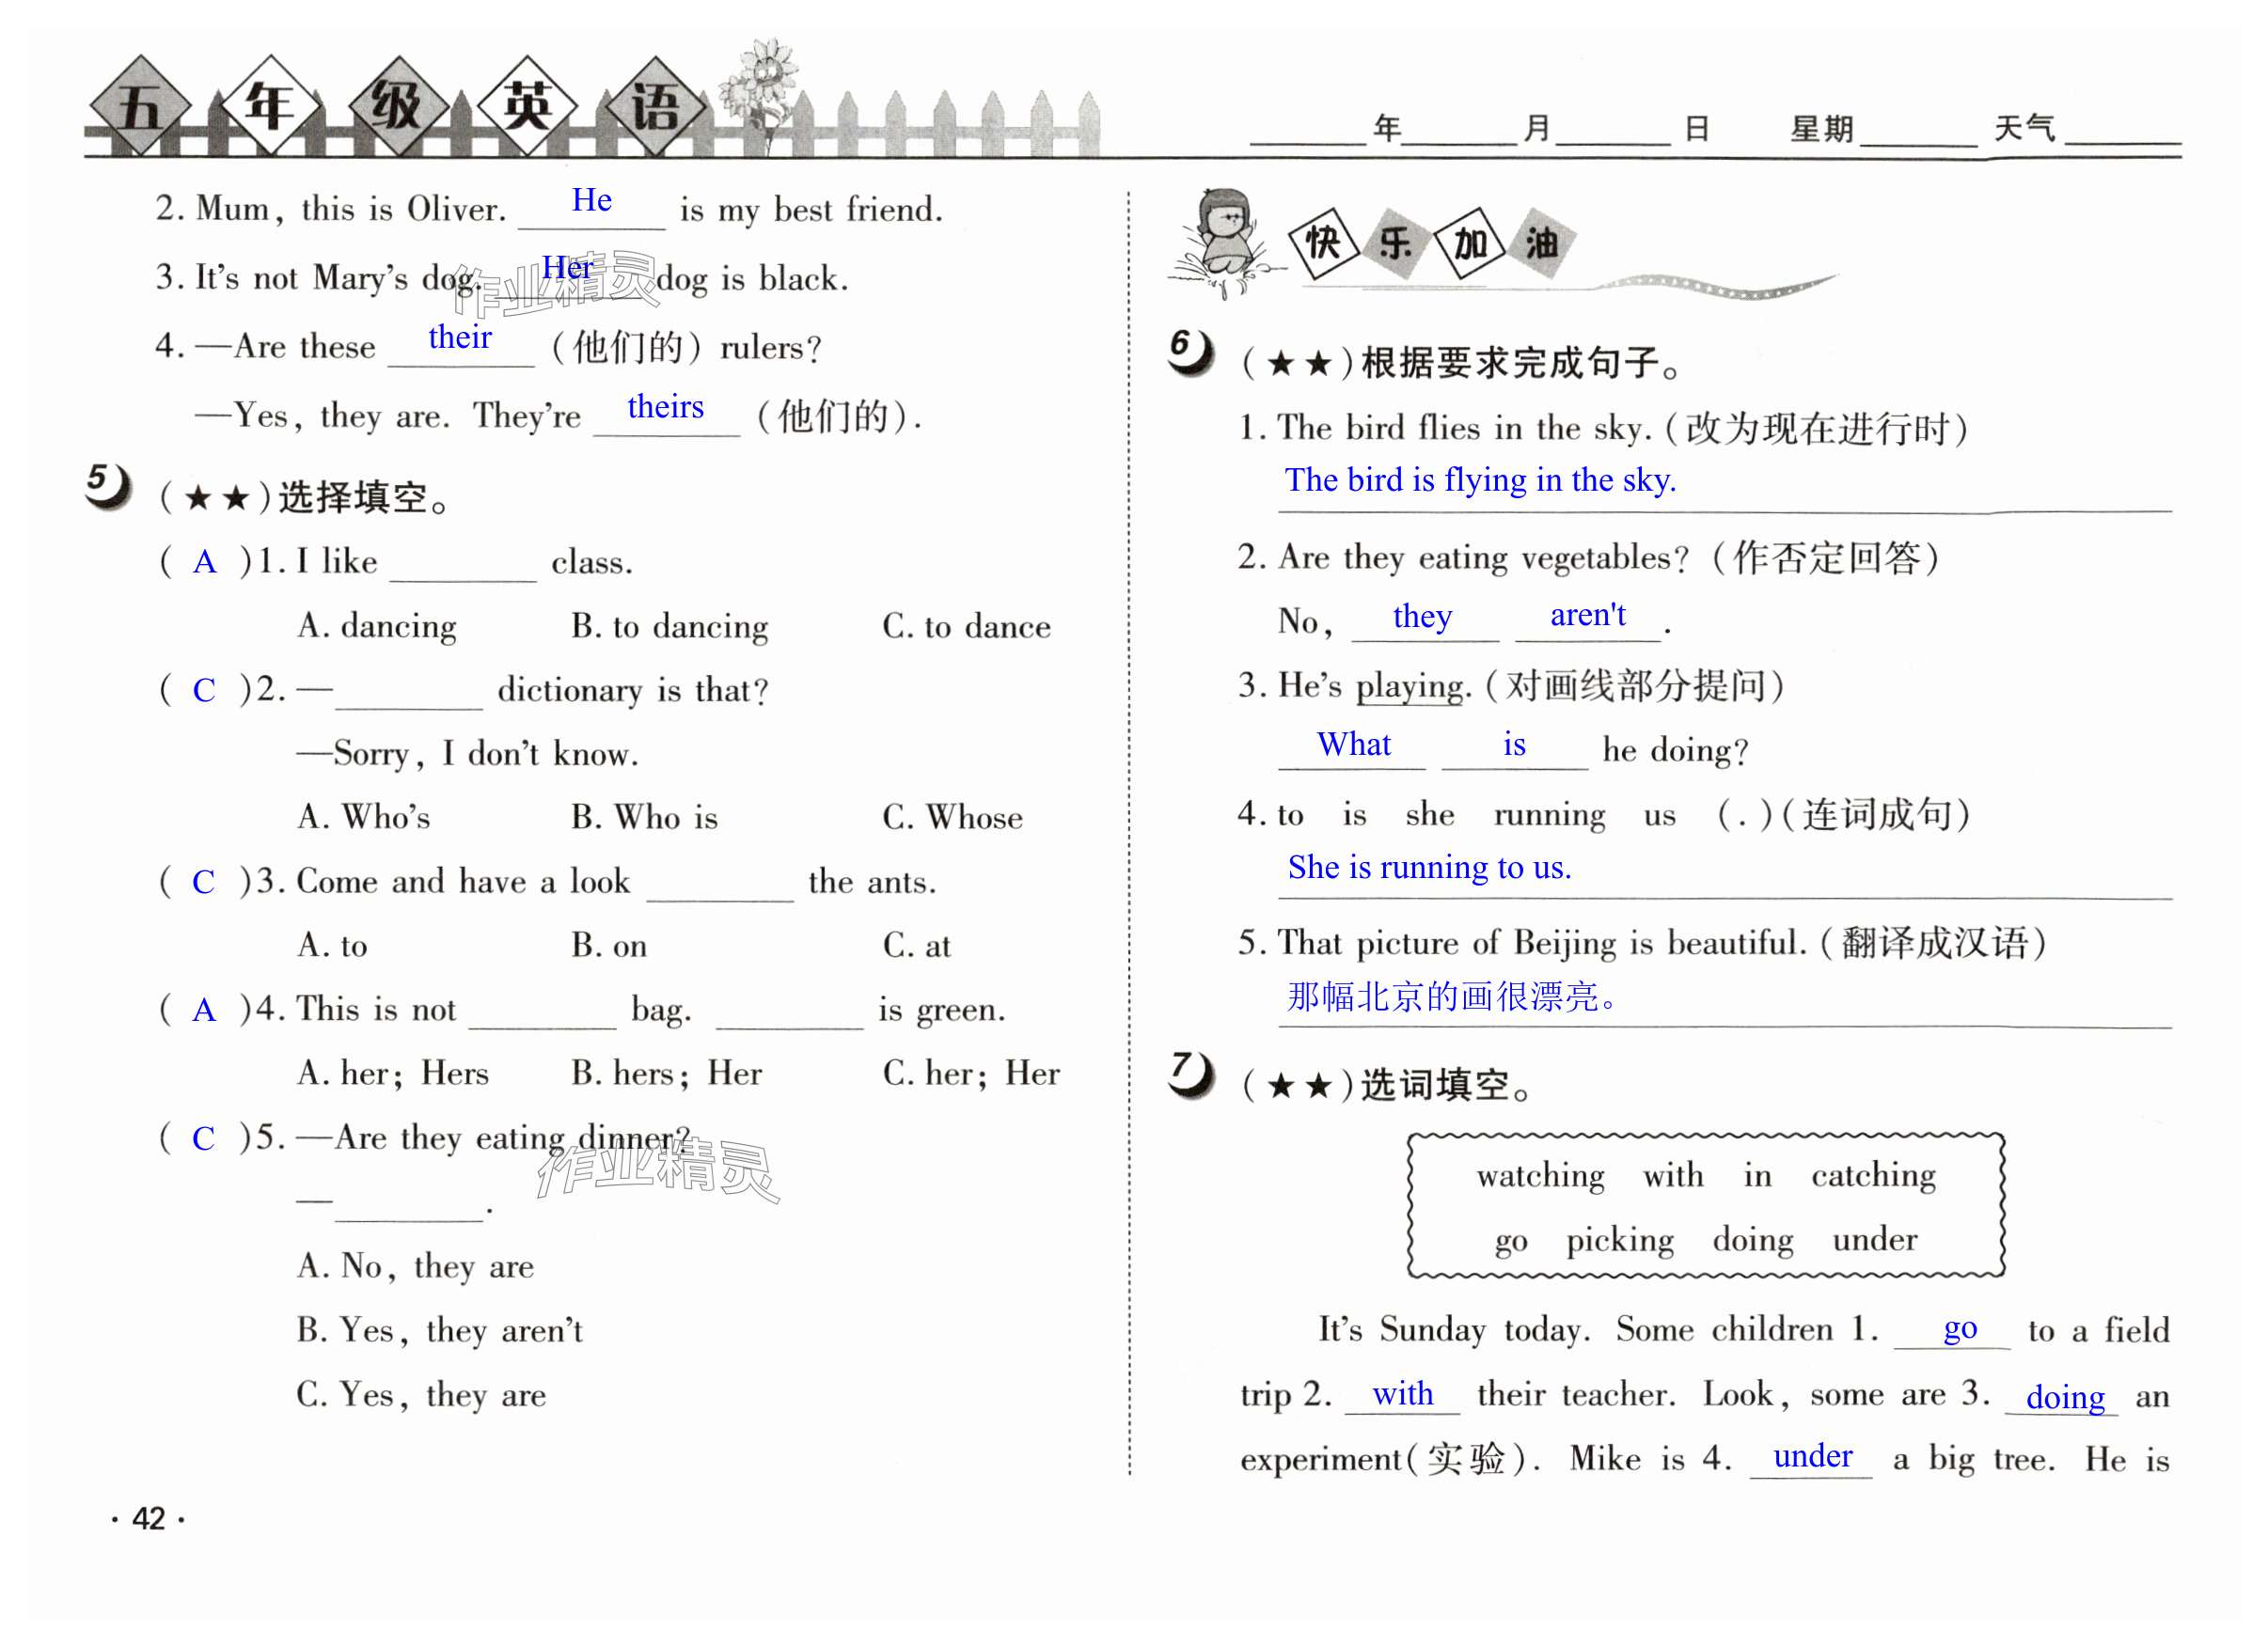The image size is (2268, 1647).
Task: Click the 快乐加油 section banner
Action: 1432,243
